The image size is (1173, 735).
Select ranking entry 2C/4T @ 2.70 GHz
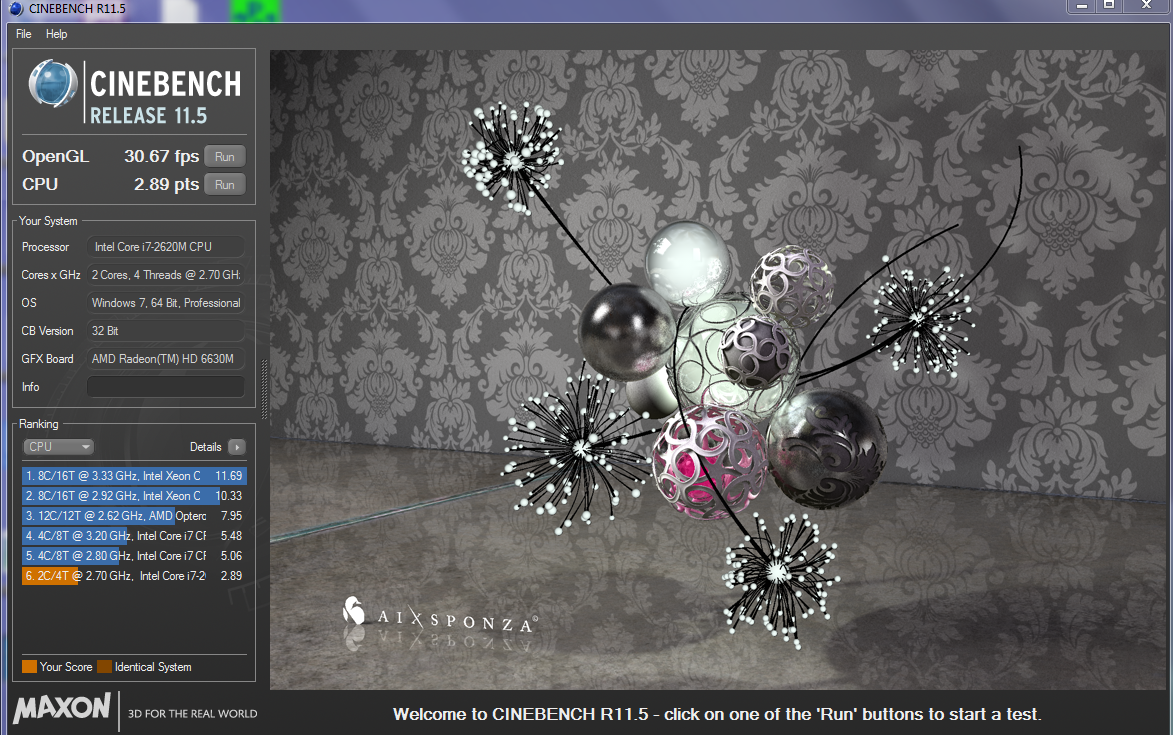click(x=134, y=576)
